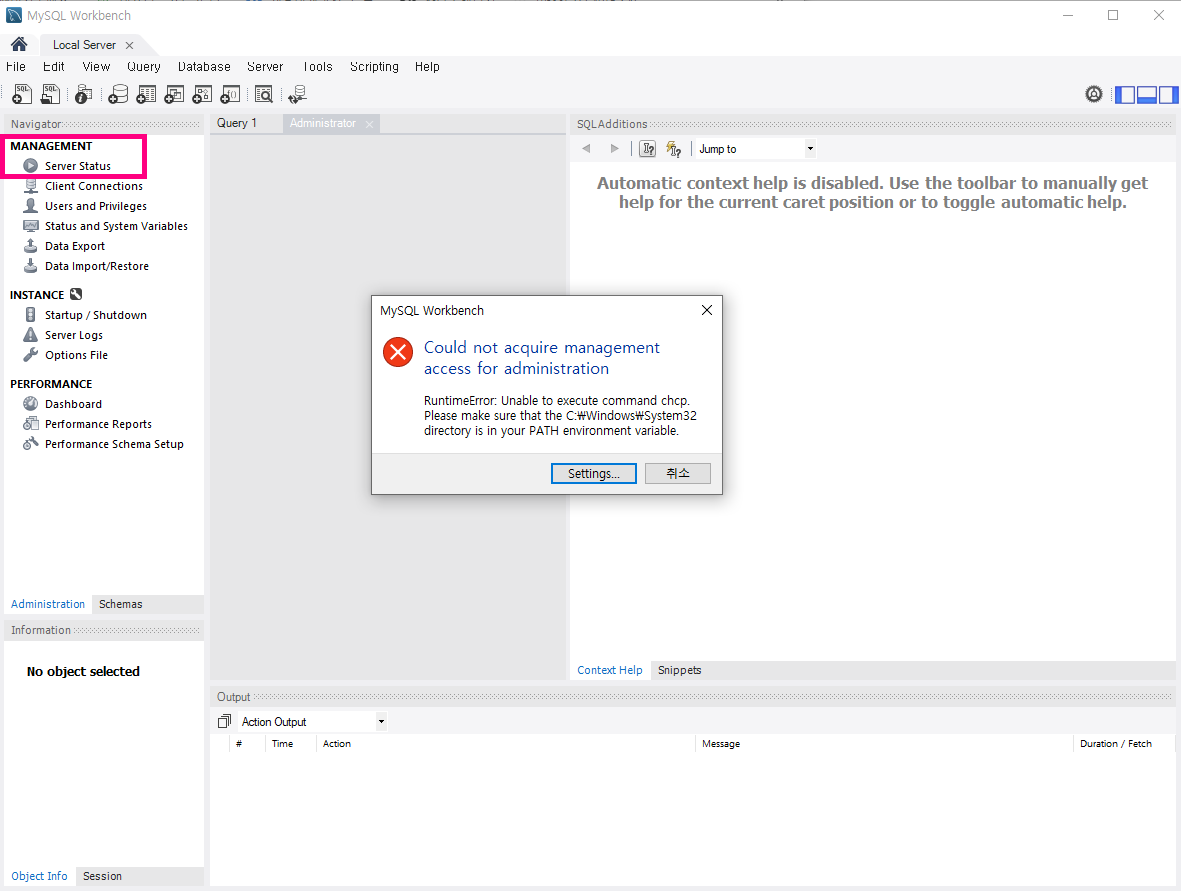Go back in SQL Additions help
1181x891 pixels.
pyautogui.click(x=586, y=148)
